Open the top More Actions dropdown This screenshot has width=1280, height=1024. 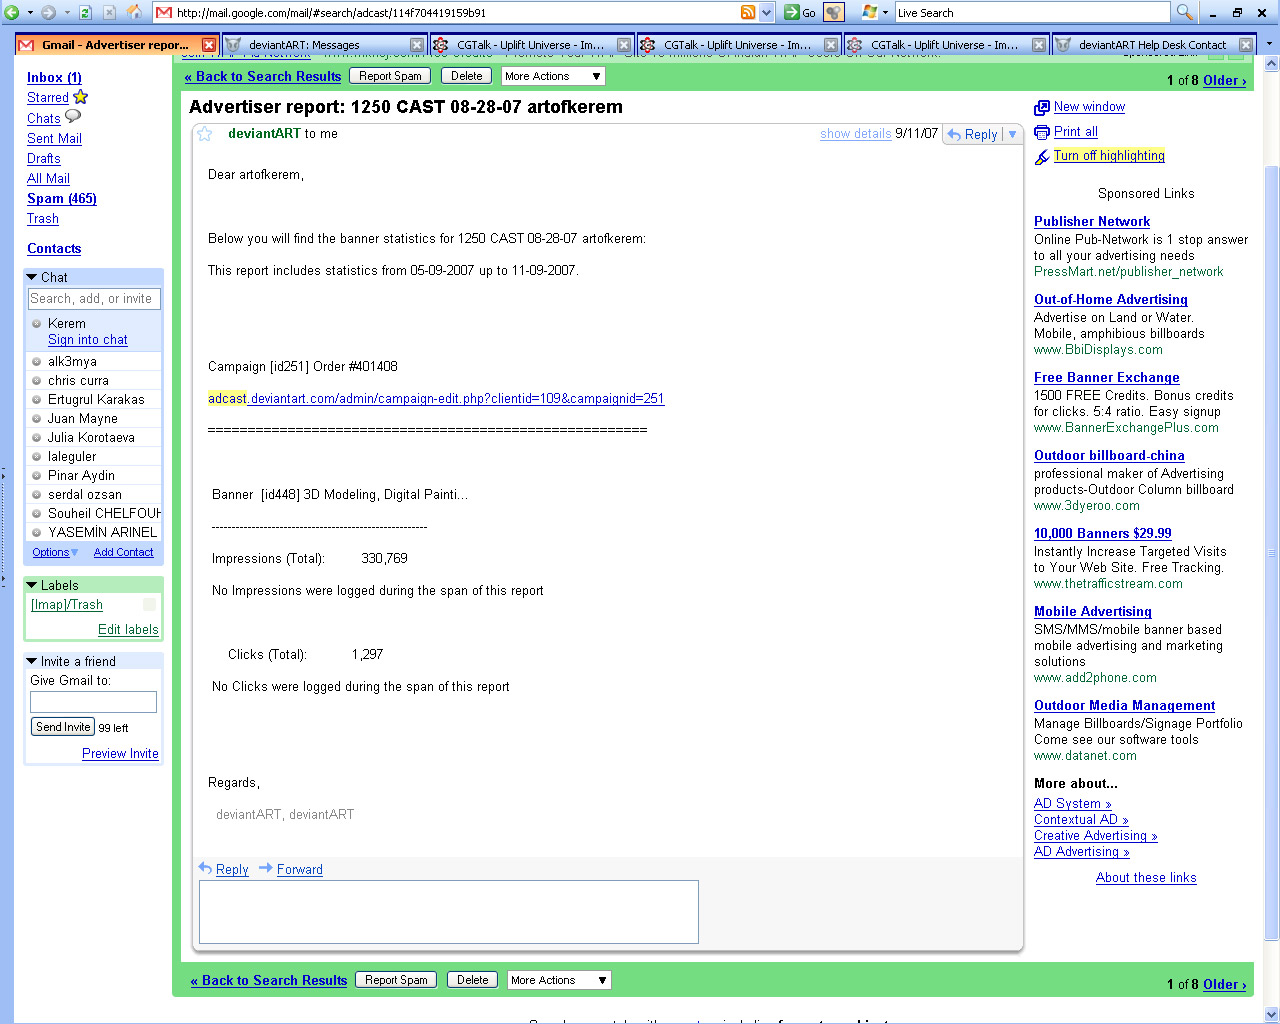[553, 76]
